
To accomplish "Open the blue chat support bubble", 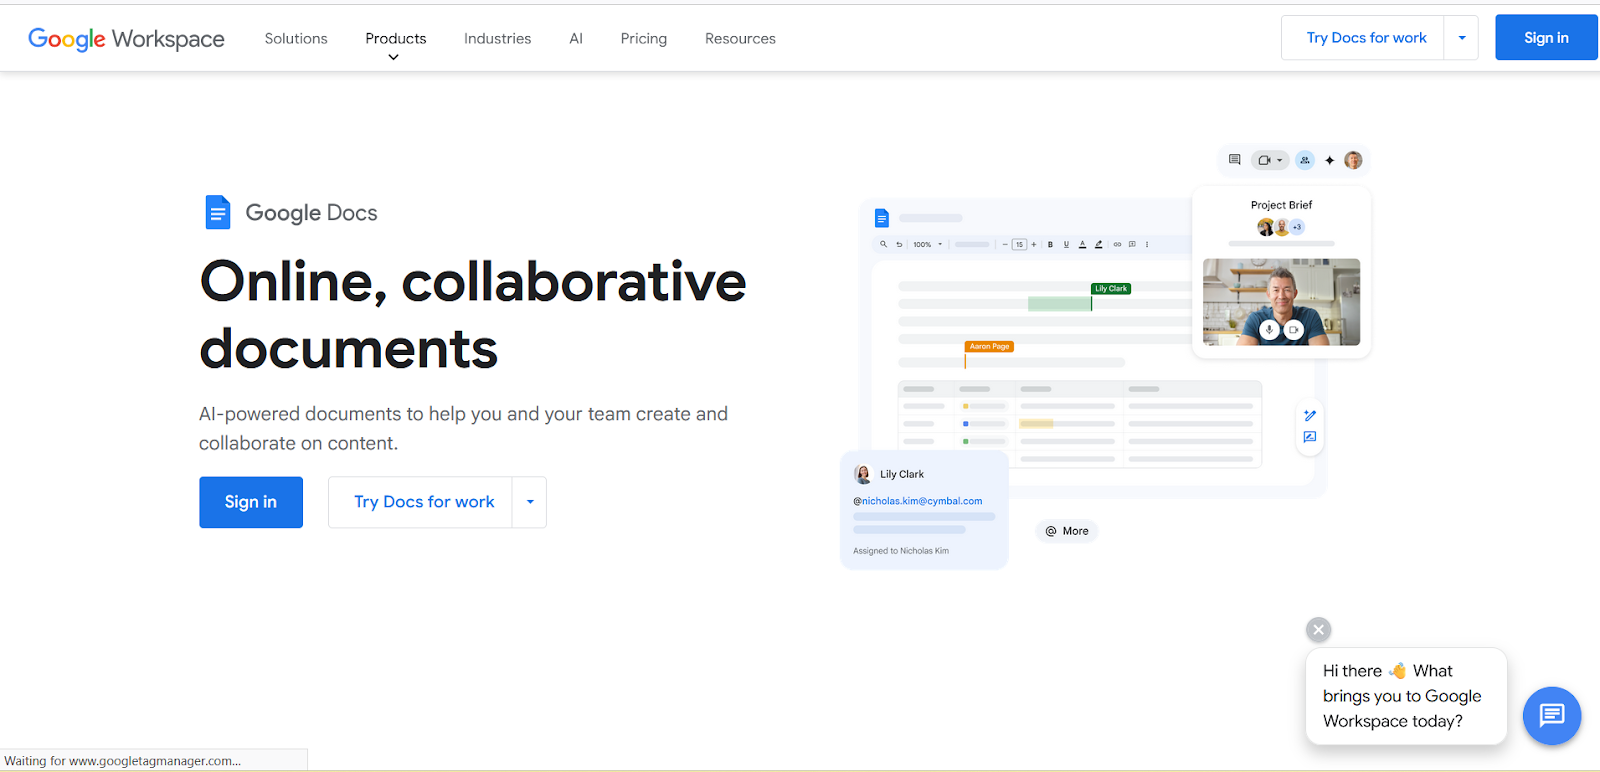I will [1552, 715].
